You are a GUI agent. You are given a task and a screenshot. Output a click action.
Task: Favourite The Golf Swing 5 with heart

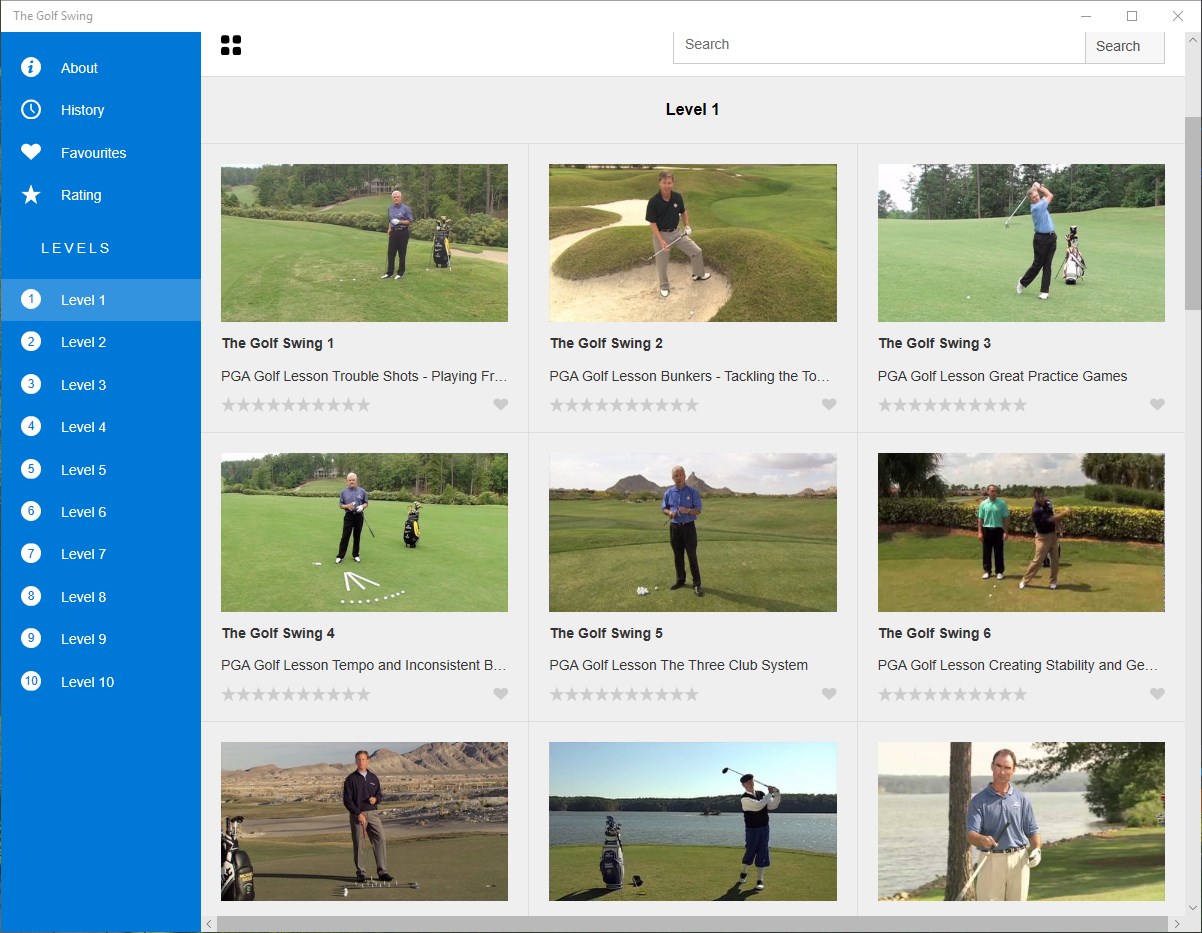[829, 693]
